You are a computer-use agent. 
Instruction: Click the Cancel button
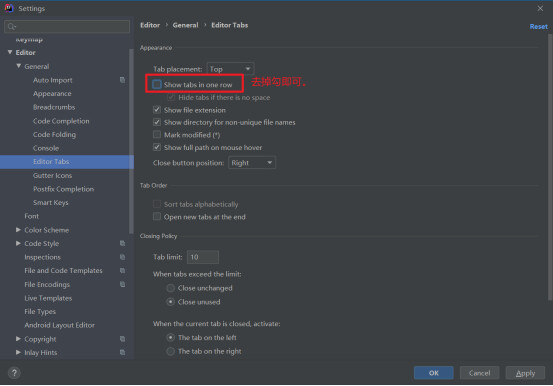[x=479, y=373]
